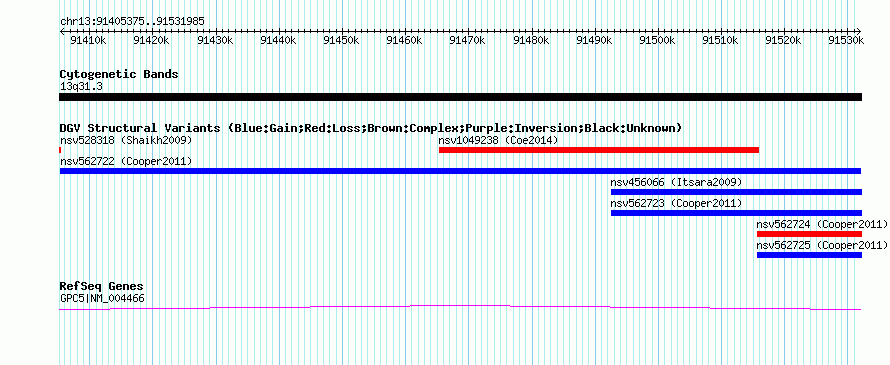Screen dimensions: 890x365
Task: Click the 91500k ruler position
Action: (x=657, y=40)
